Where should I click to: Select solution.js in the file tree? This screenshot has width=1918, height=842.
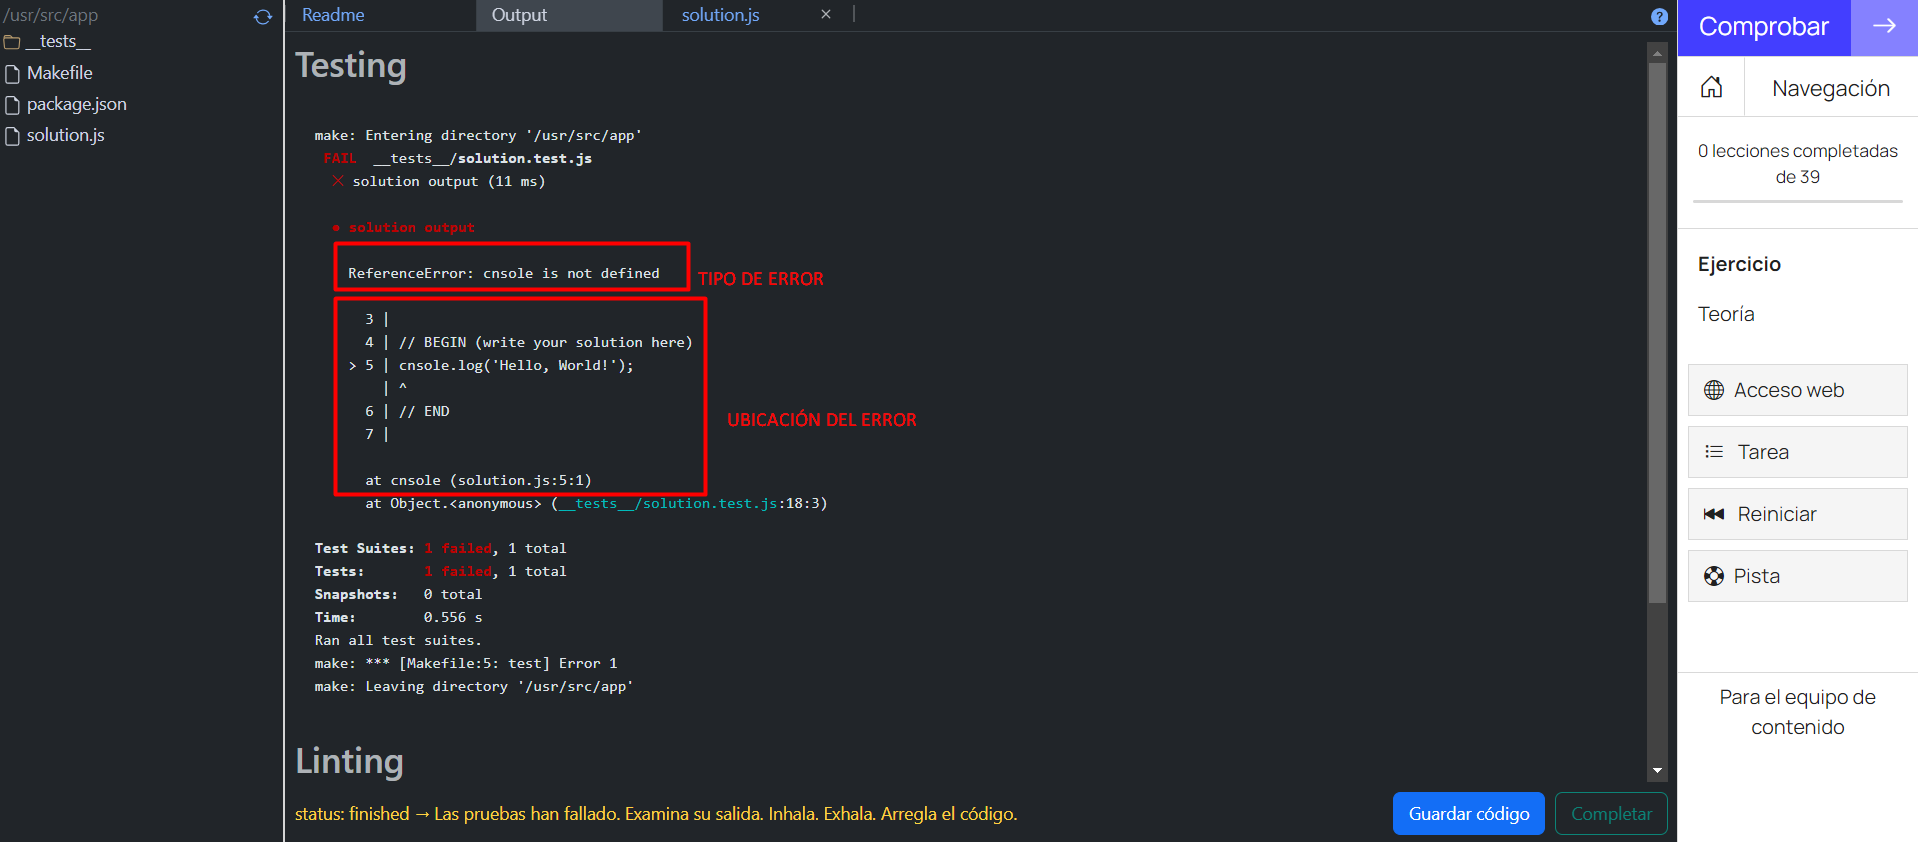pos(65,135)
